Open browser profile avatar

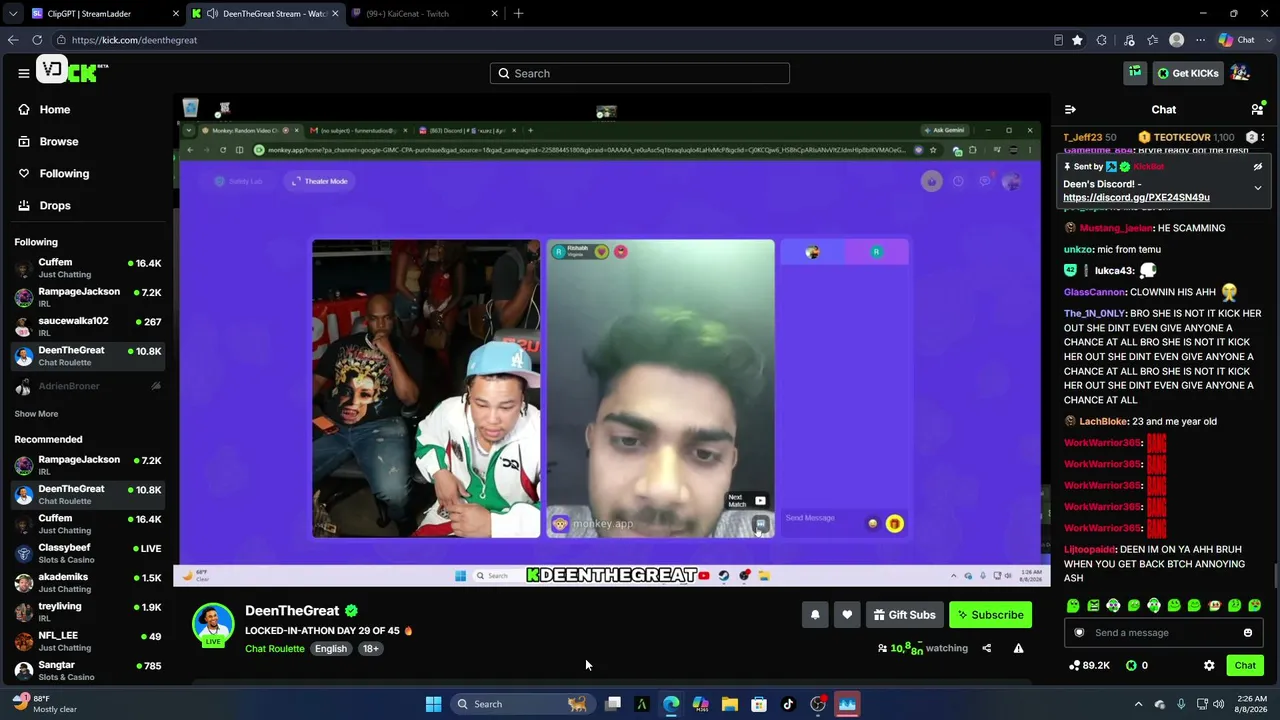pos(1177,40)
